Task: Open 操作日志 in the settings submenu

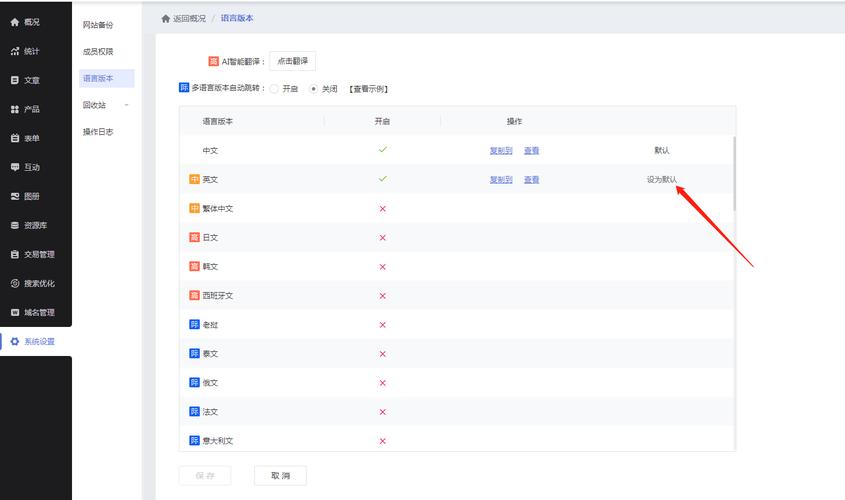Action: coord(98,132)
